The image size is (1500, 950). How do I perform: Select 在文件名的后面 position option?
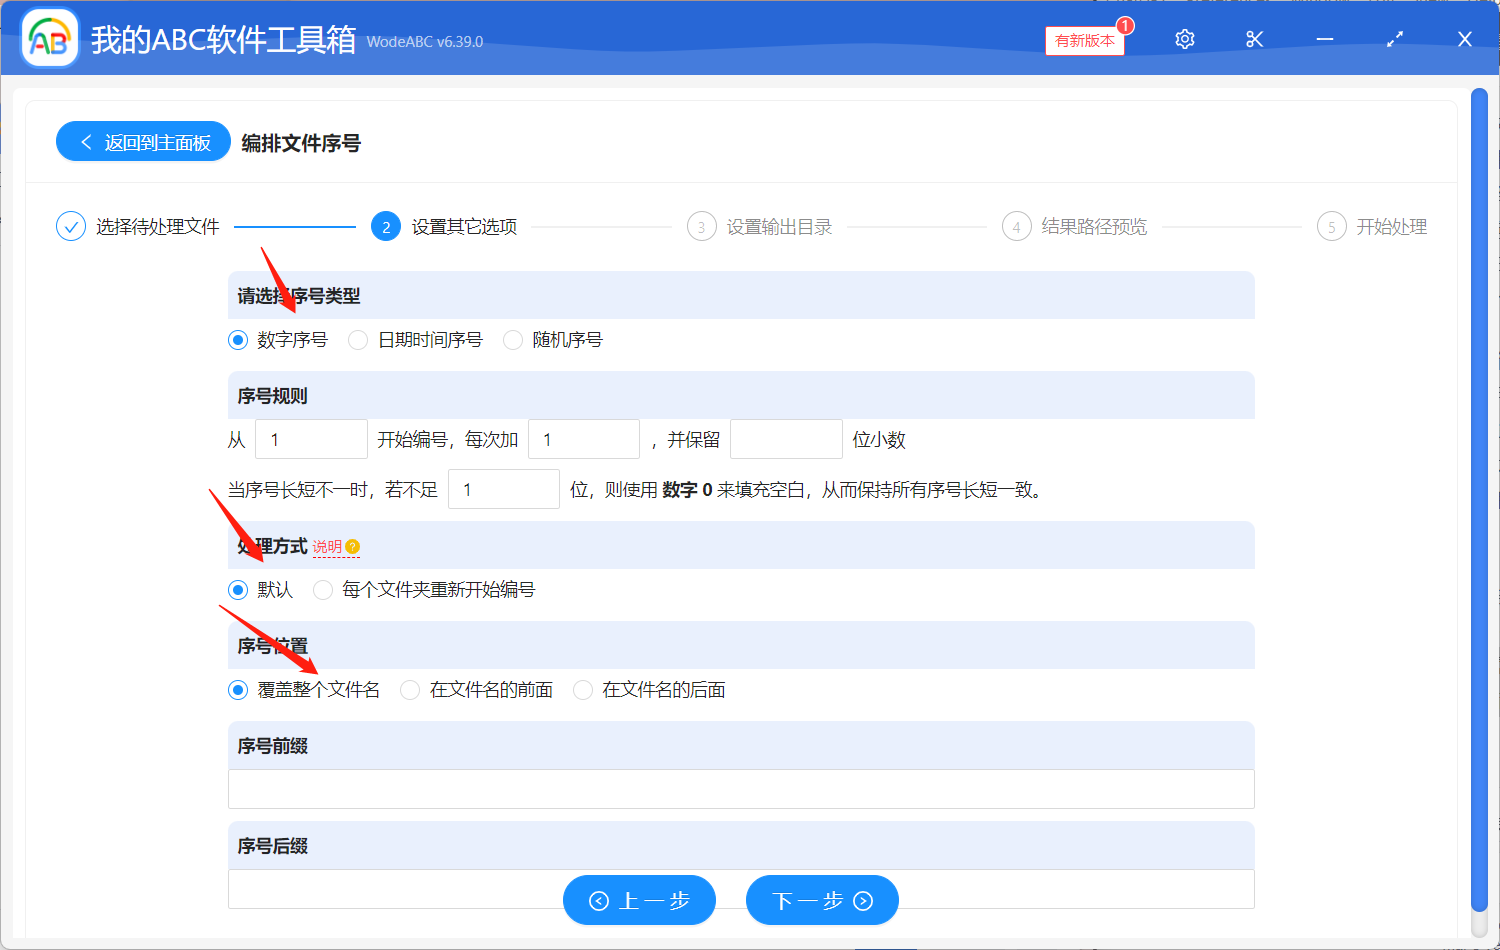583,690
